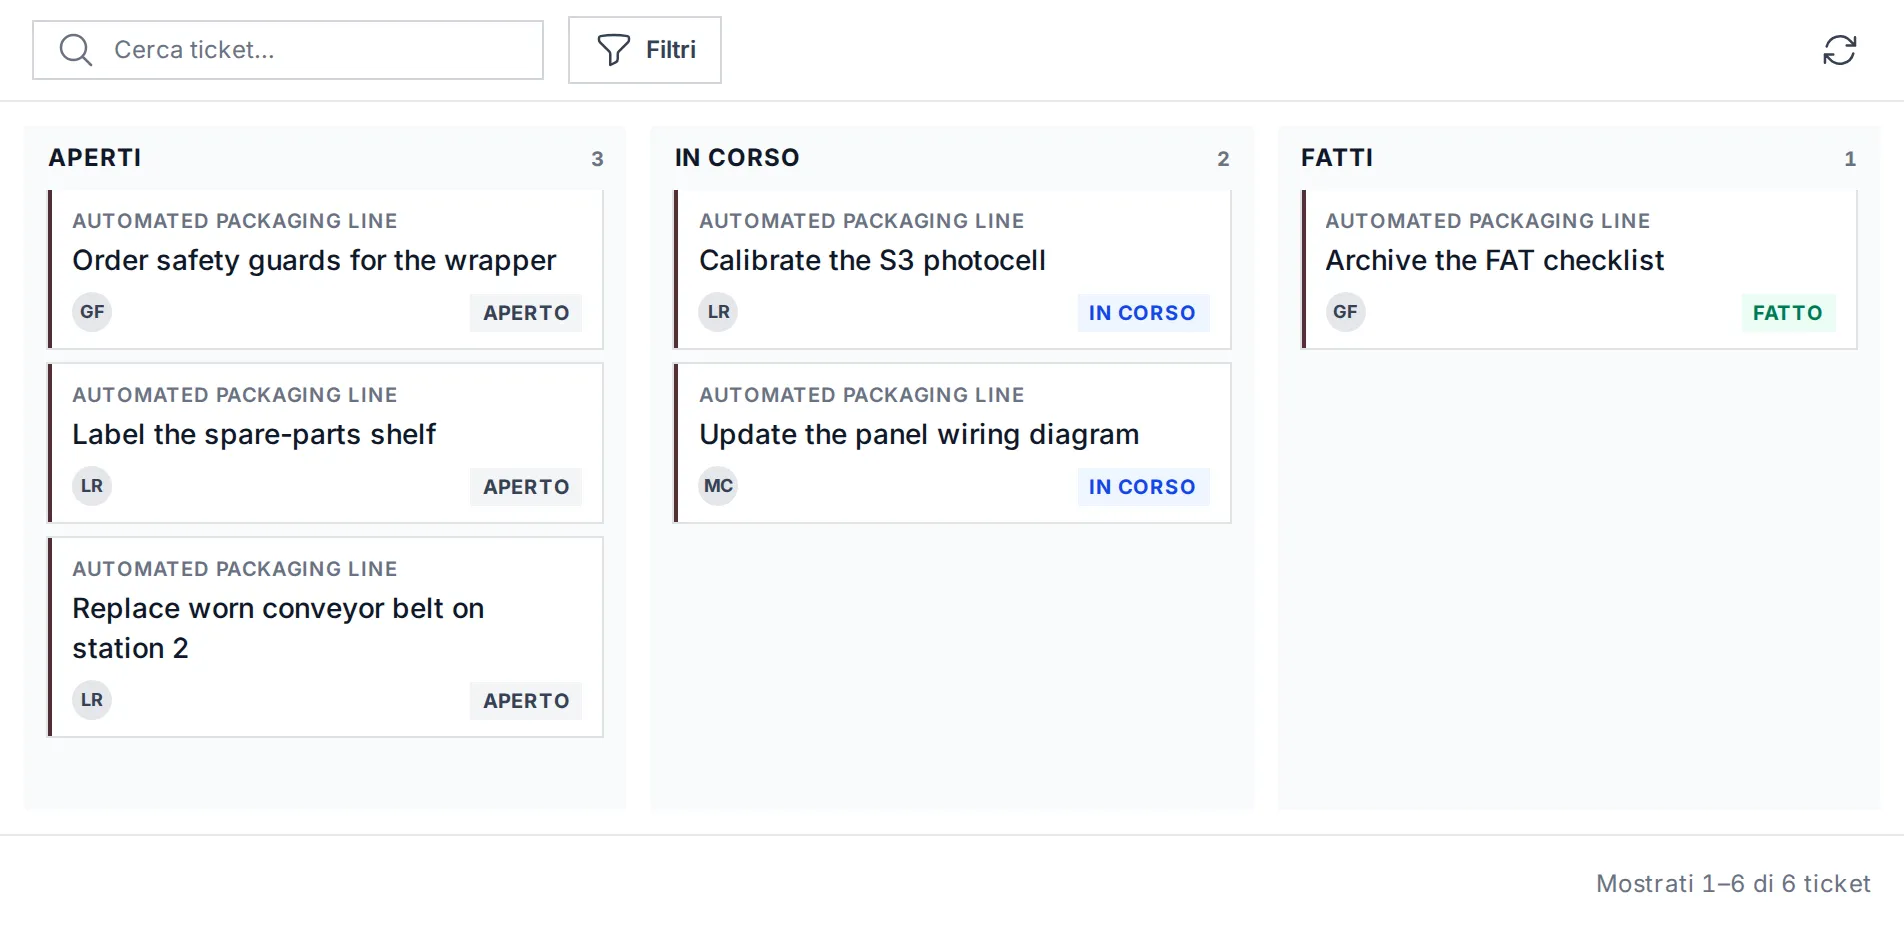Click project label on Calibrate S3 photocell card
The width and height of the screenshot is (1904, 930).
(862, 221)
